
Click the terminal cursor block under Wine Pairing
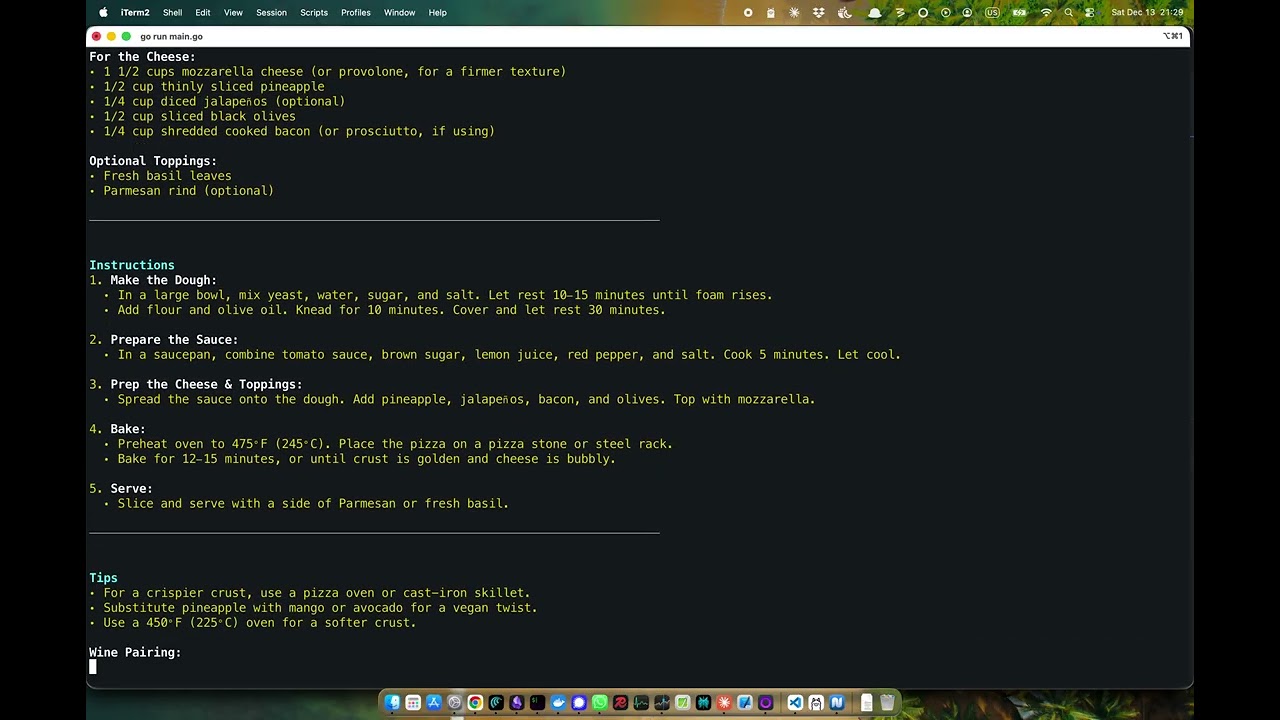tap(93, 667)
